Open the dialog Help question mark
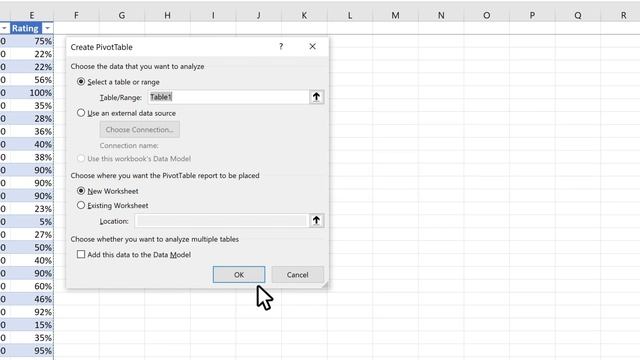This screenshot has width=640, height=360. click(281, 47)
